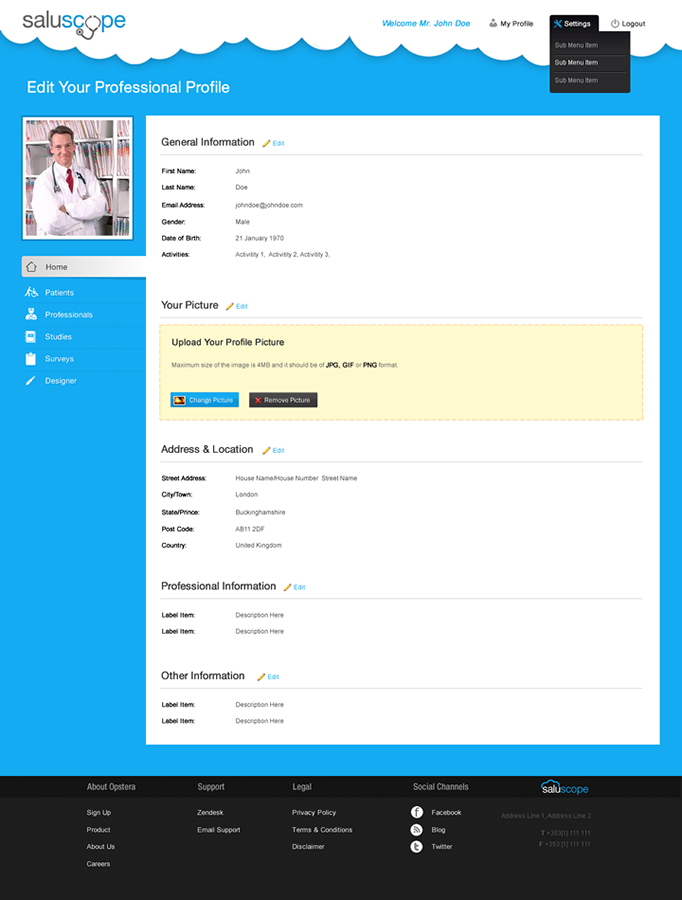Click the Saluscope logo in header
Screen dimensions: 682x900
click(74, 24)
